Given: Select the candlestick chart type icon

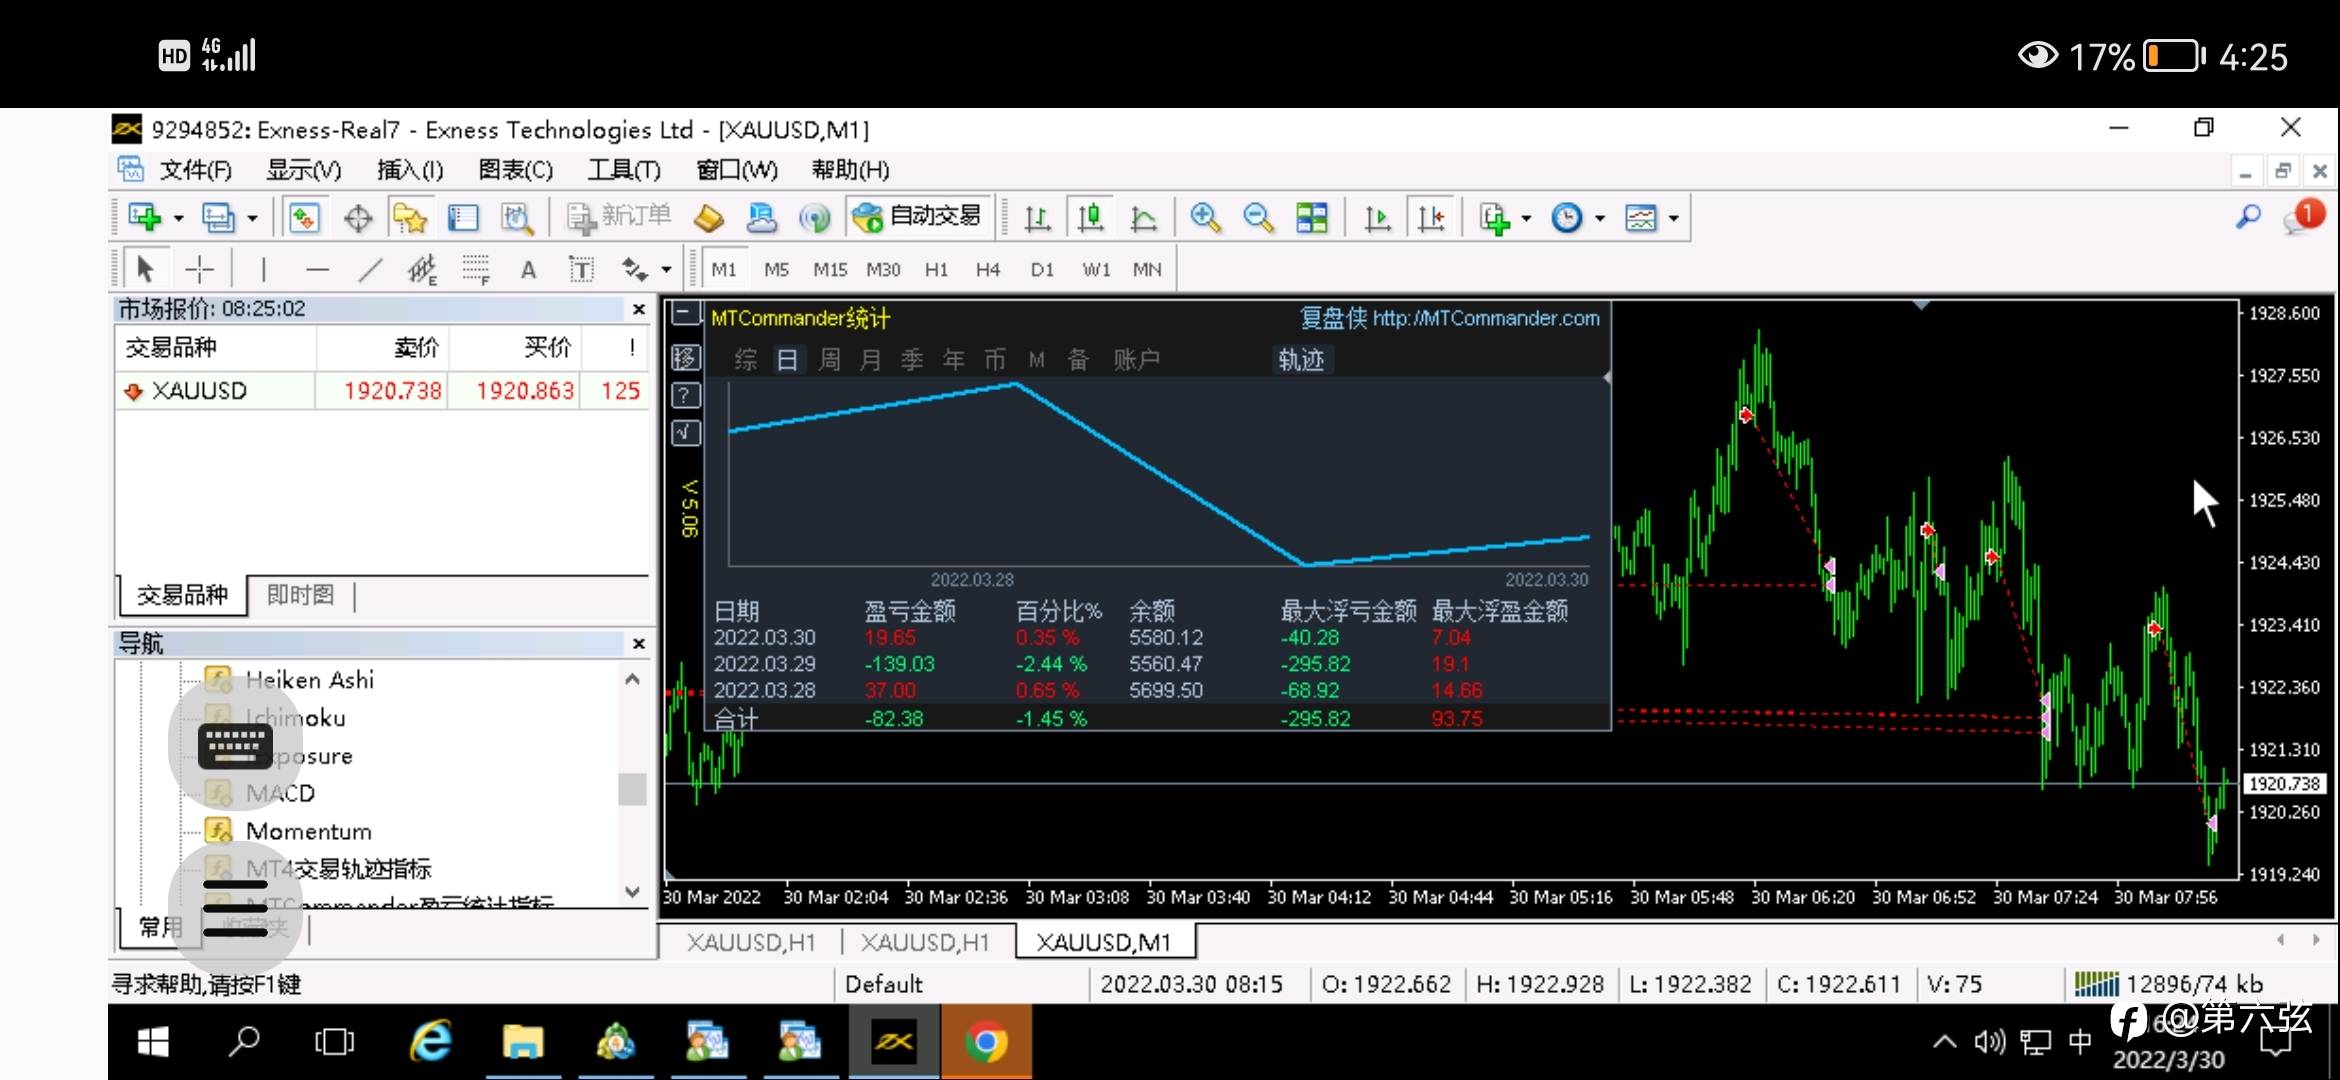Looking at the screenshot, I should point(1090,217).
